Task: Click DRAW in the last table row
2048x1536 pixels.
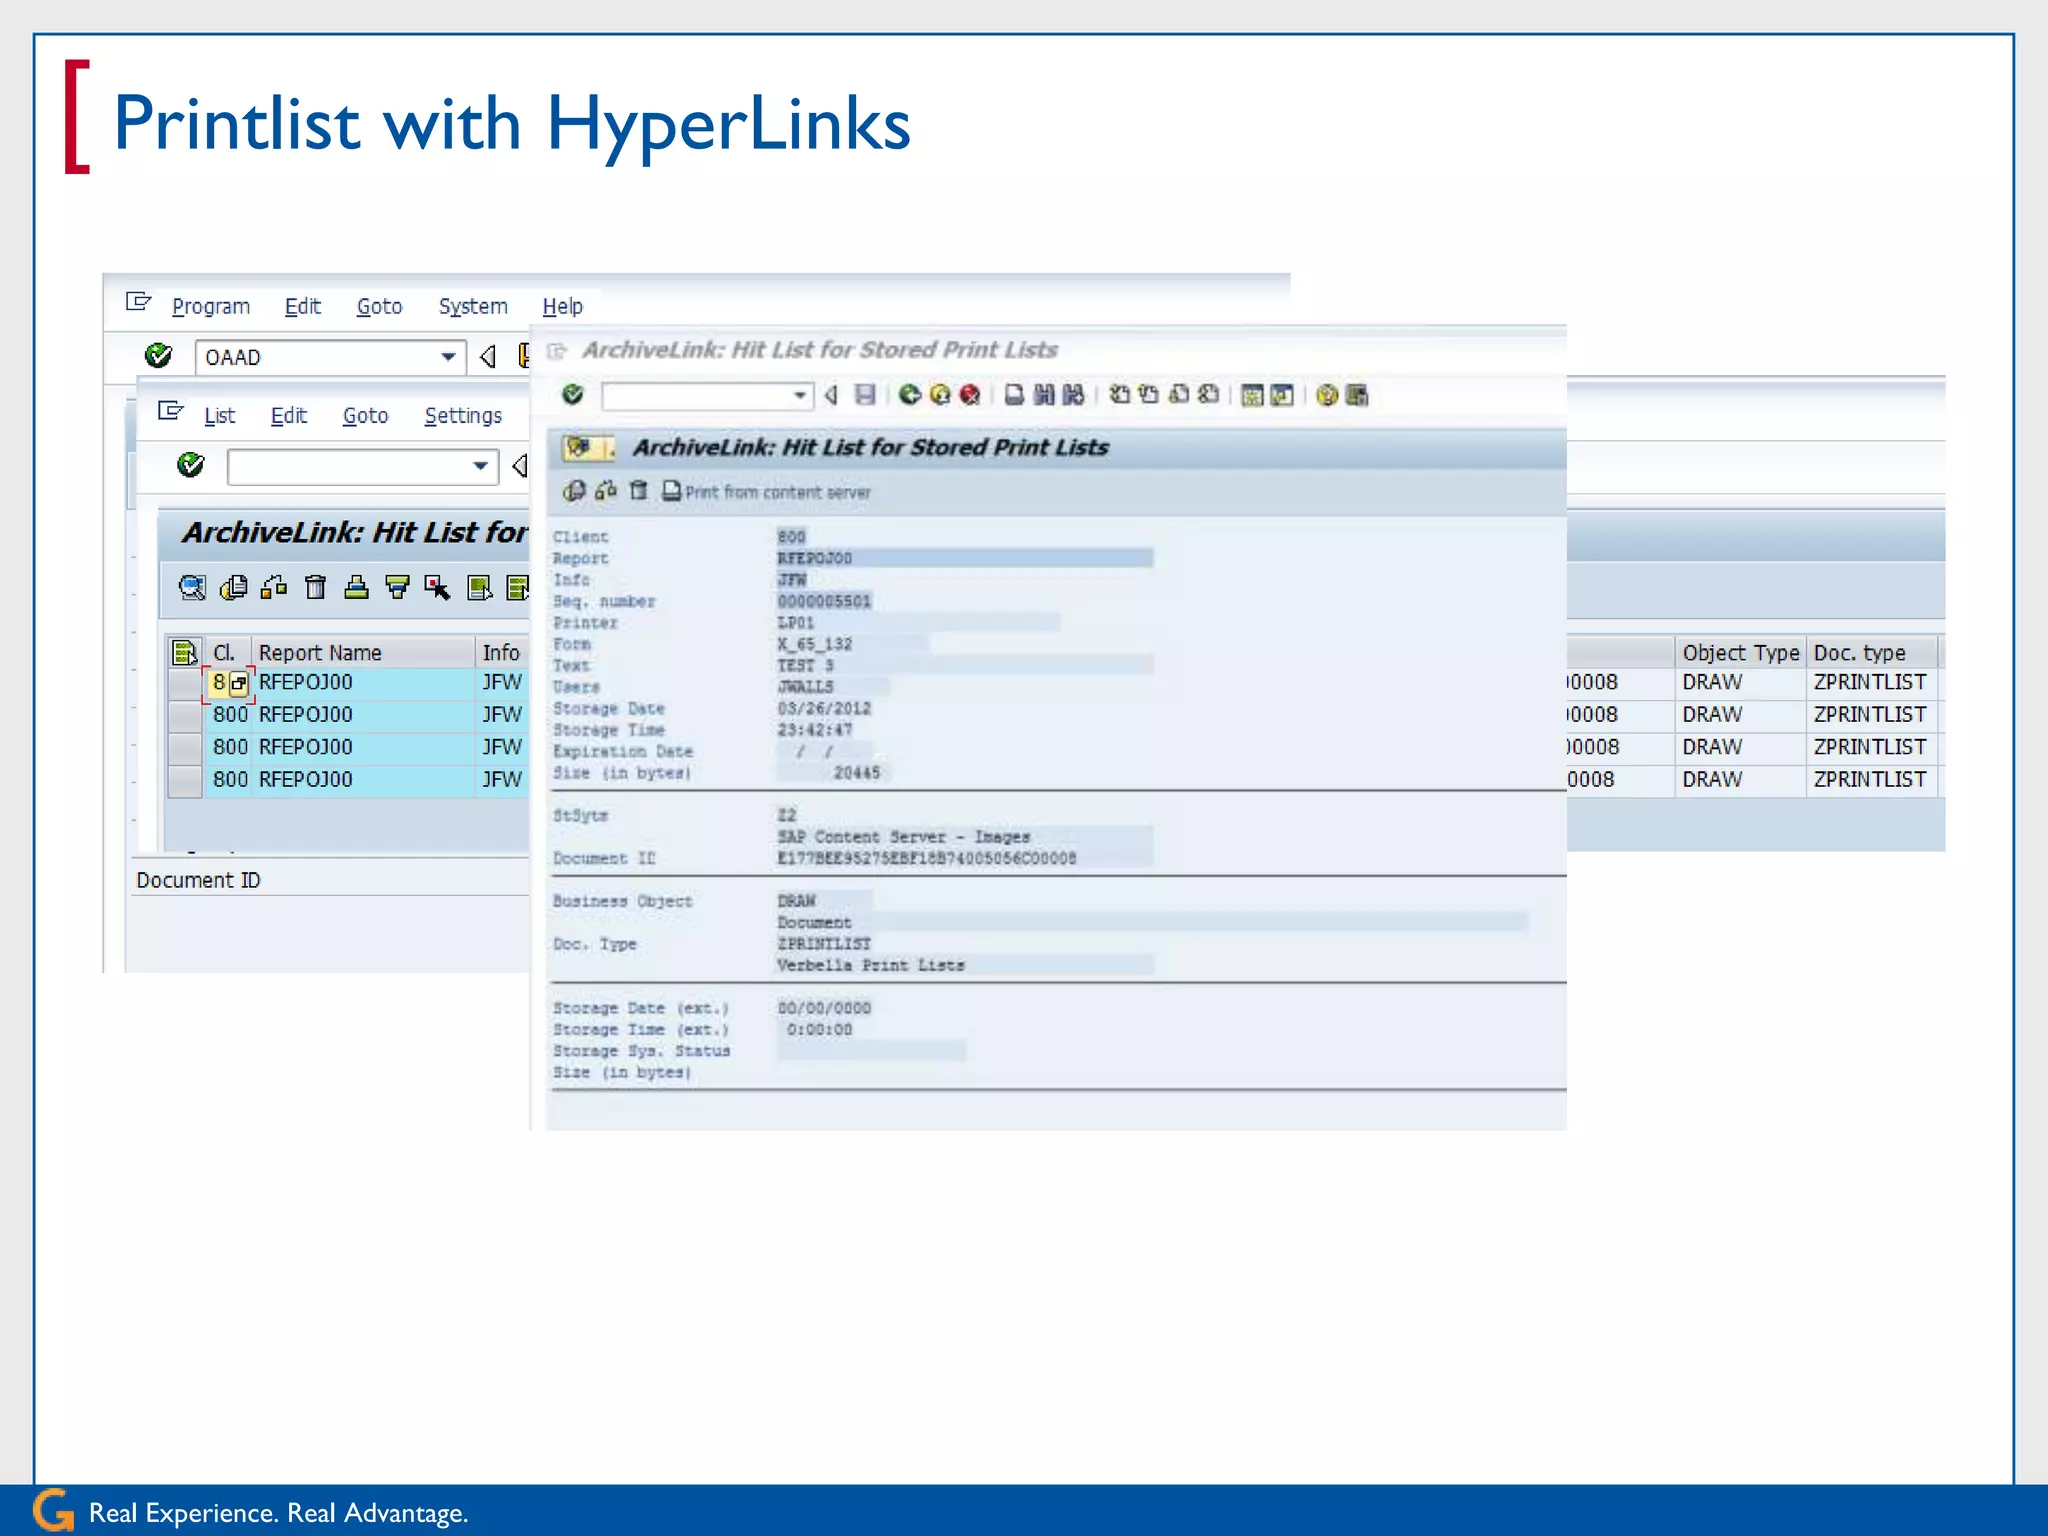Action: click(1712, 779)
